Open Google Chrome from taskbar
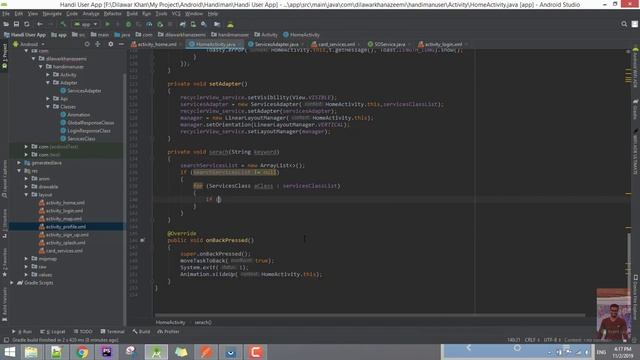640x360 pixels. click(x=82, y=352)
